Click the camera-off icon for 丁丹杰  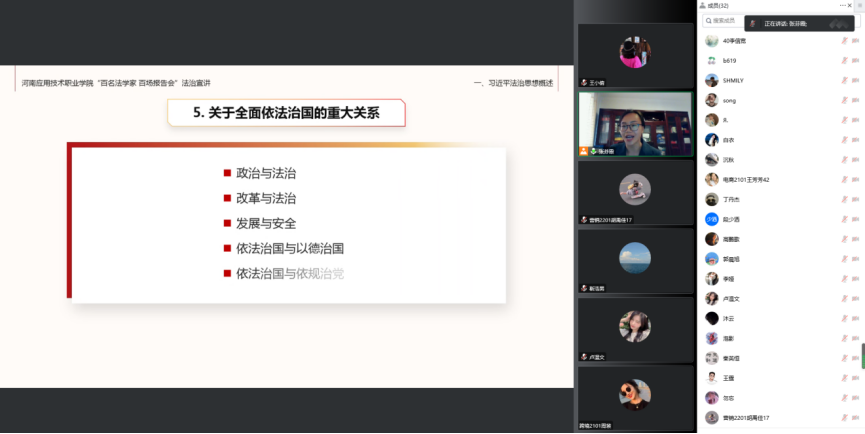(856, 199)
